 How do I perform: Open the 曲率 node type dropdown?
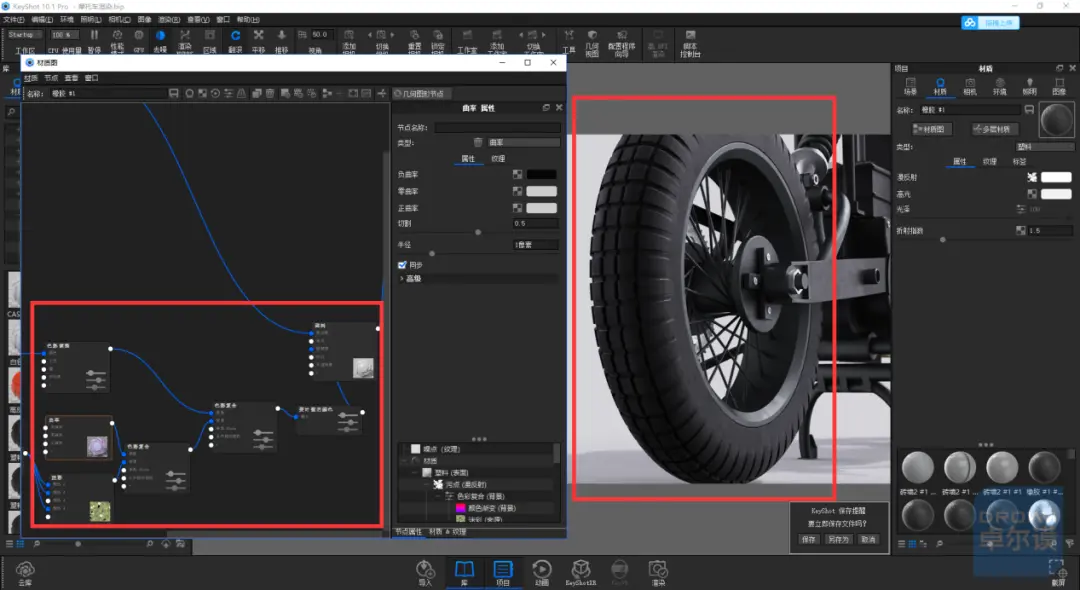pyautogui.click(x=523, y=143)
